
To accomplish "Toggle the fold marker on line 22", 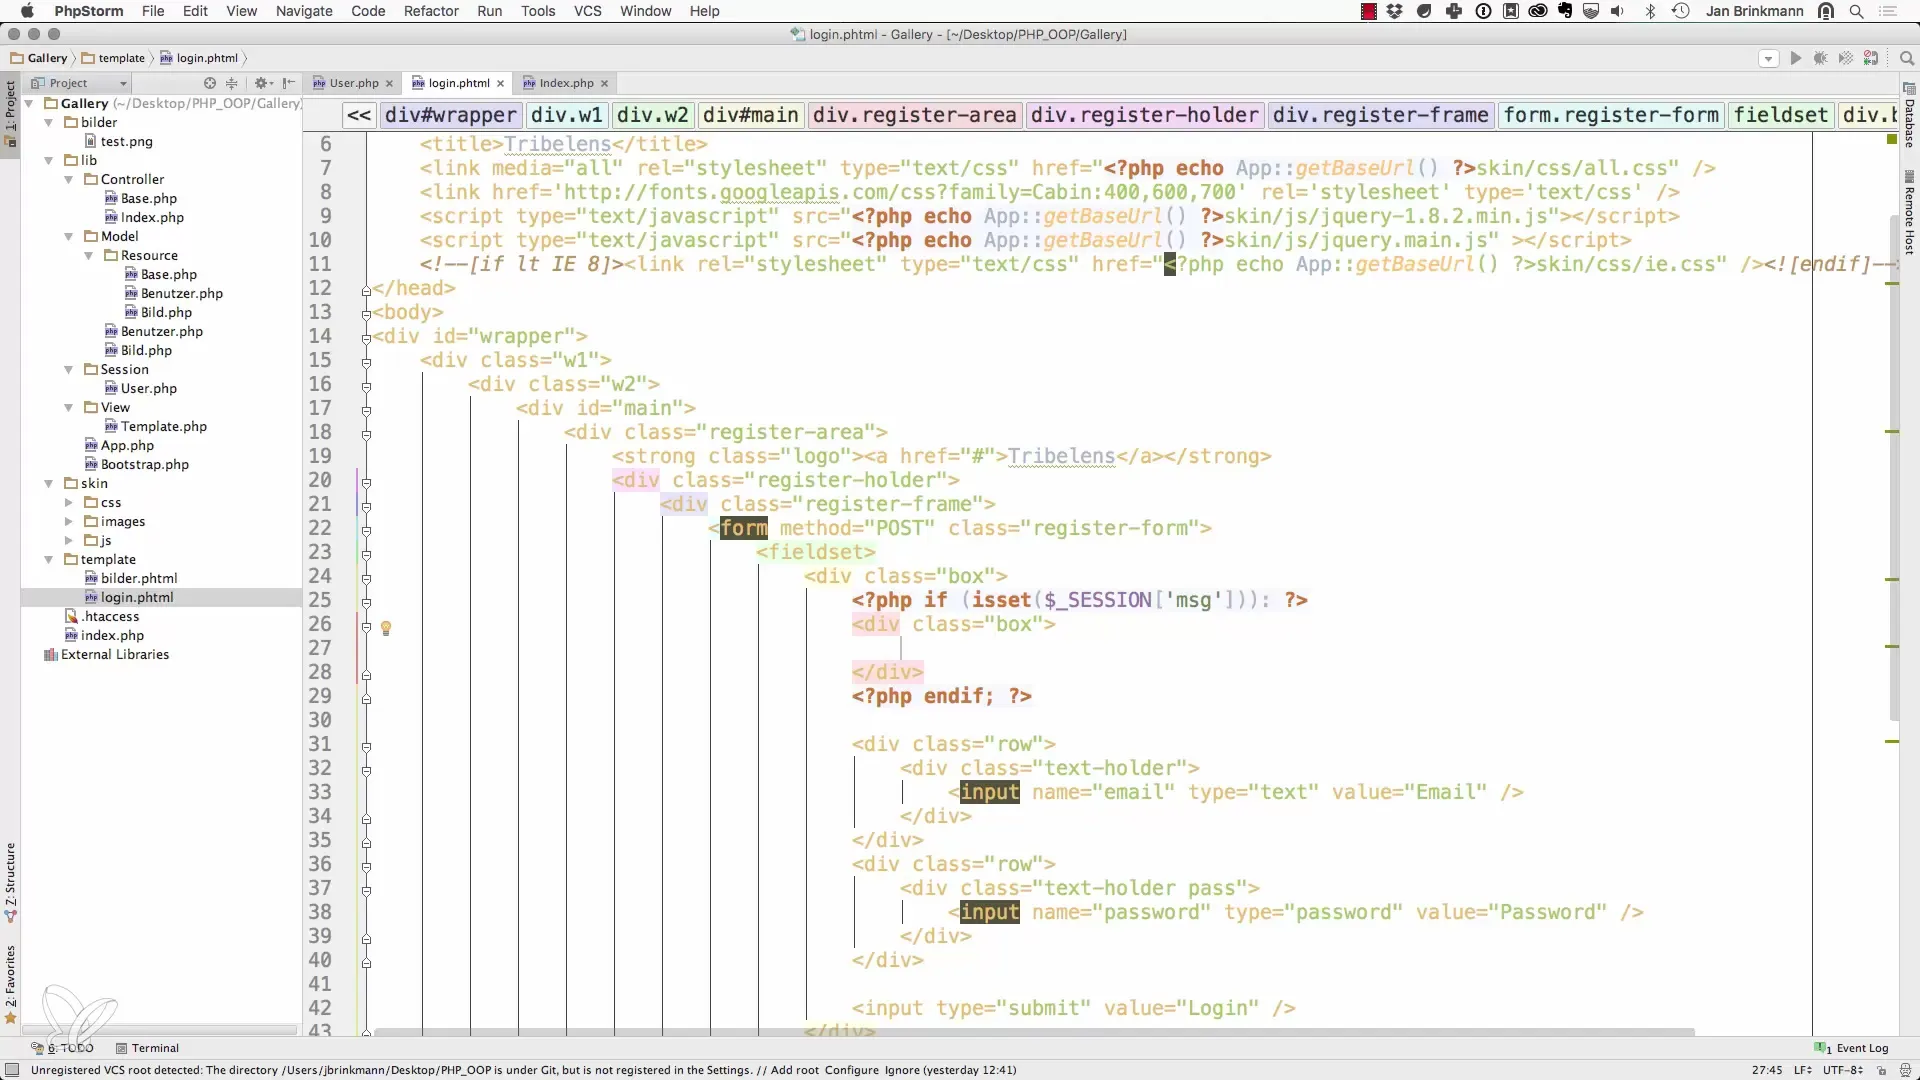I will [366, 530].
